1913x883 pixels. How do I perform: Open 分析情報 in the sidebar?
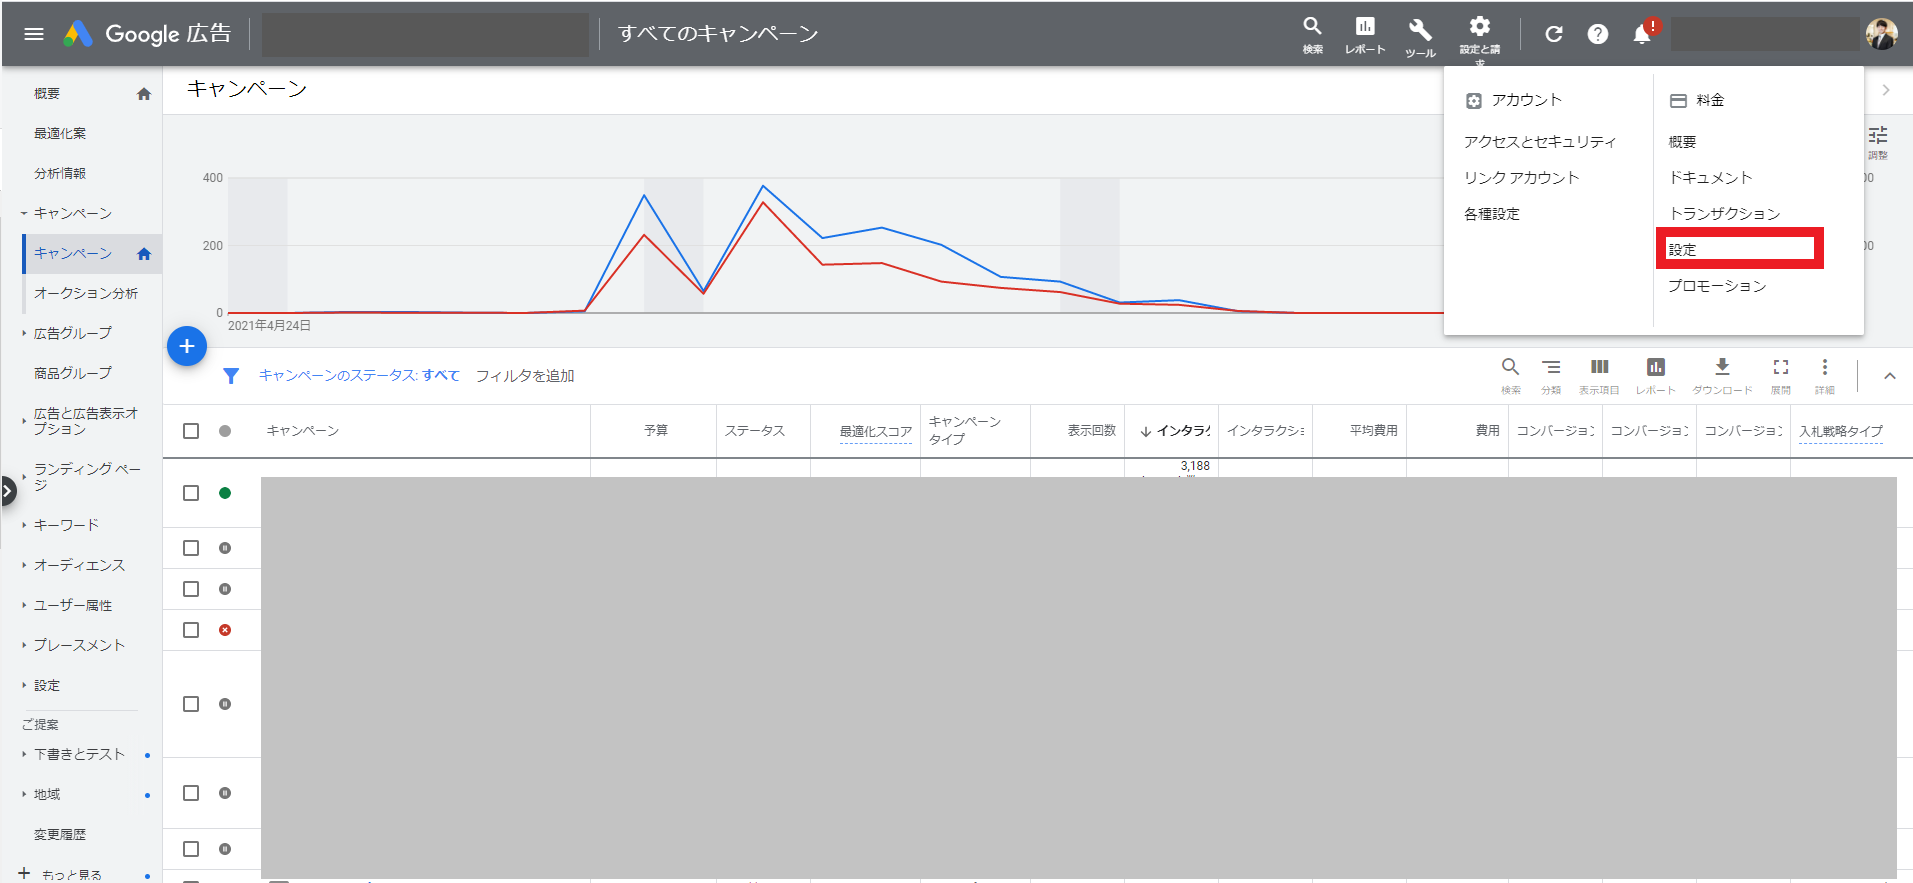coord(60,174)
